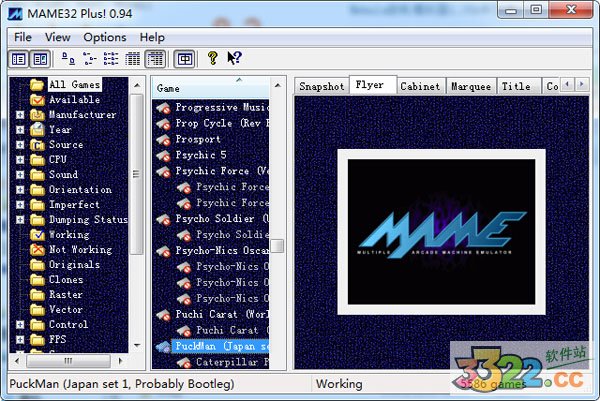This screenshot has width=600, height=401.
Task: Toggle the screenshot area toolbar button
Action: coord(40,59)
